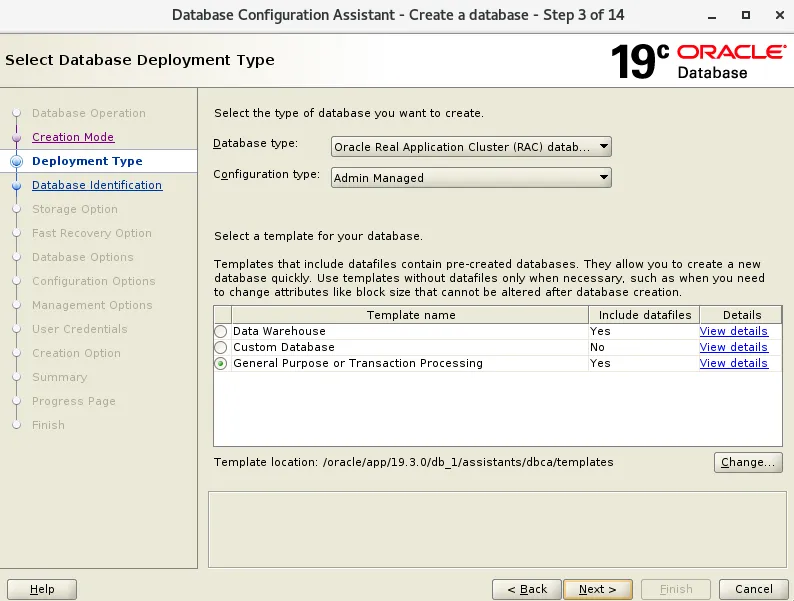794x601 pixels.
Task: Open the Help button
Action: click(x=42, y=589)
